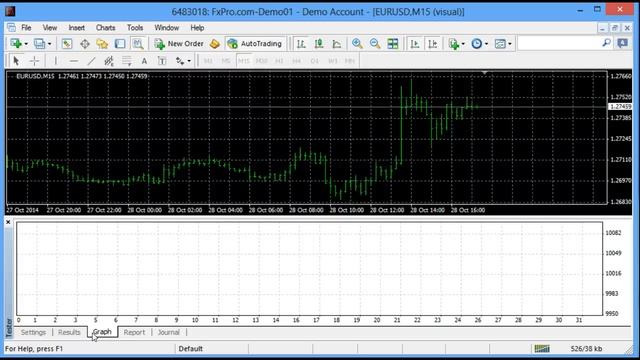The image size is (640, 360).
Task: Click the Indicators list icon
Action: point(453,44)
